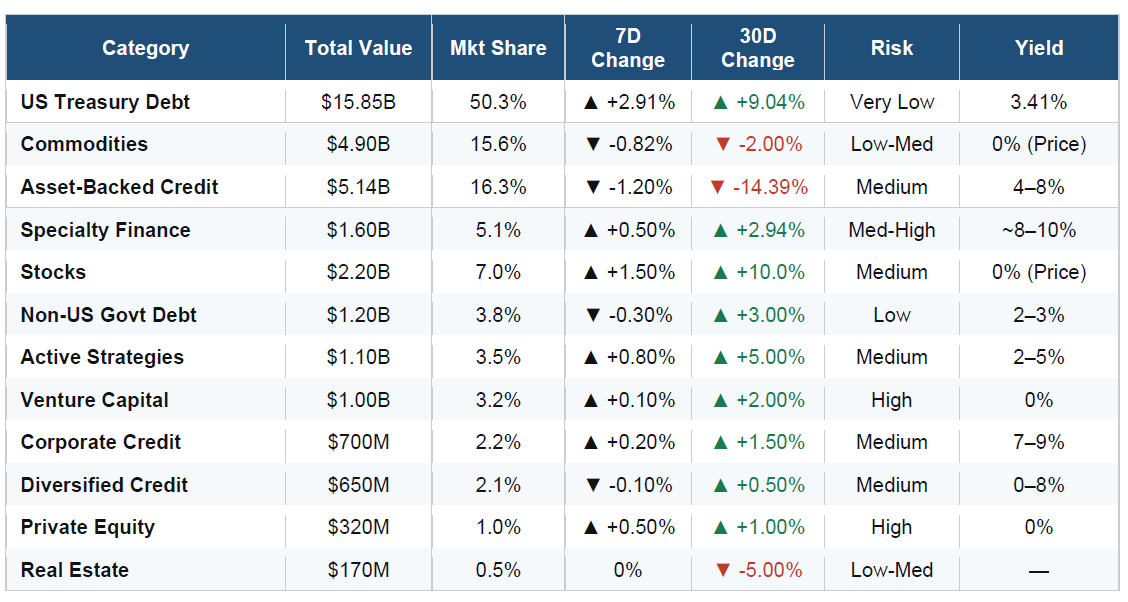Click the red down arrow beside -14.39%
Viewport: 1128px width, 602px height.
click(717, 188)
